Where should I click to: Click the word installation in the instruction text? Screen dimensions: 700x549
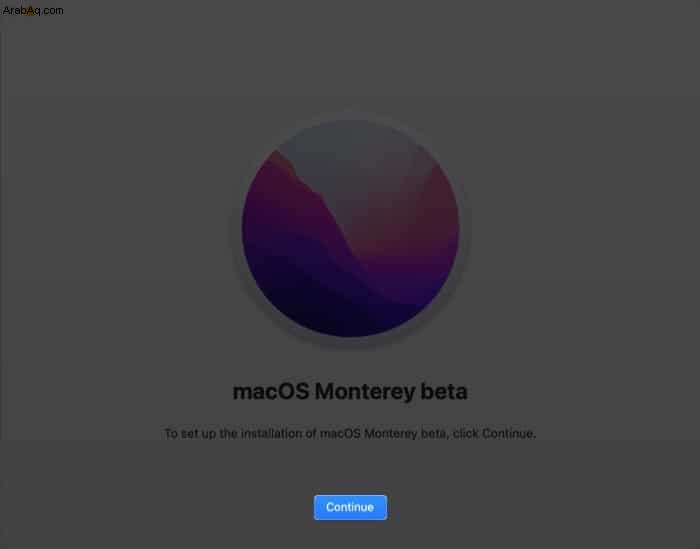coord(271,433)
